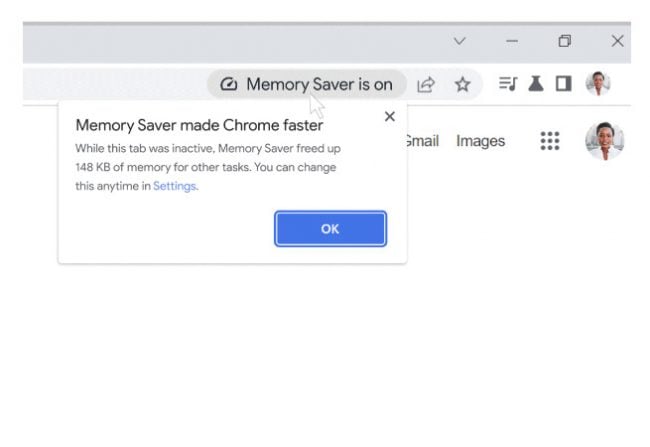Open Chrome Labs flask icon

(536, 84)
